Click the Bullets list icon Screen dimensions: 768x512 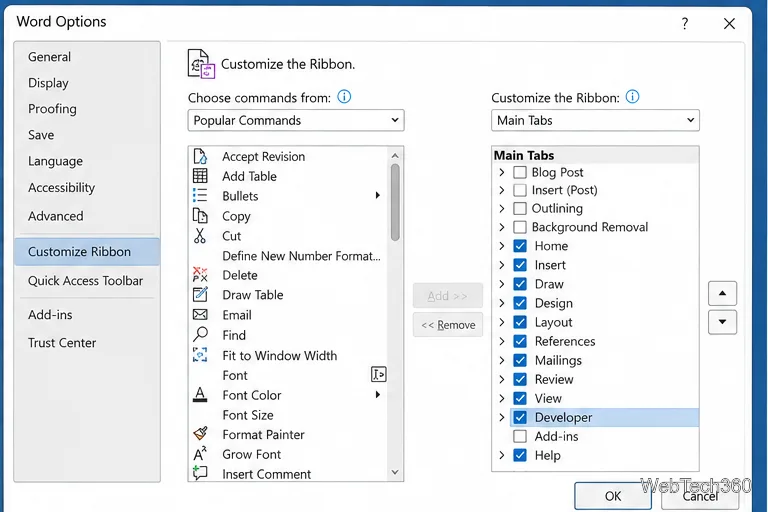(x=200, y=195)
